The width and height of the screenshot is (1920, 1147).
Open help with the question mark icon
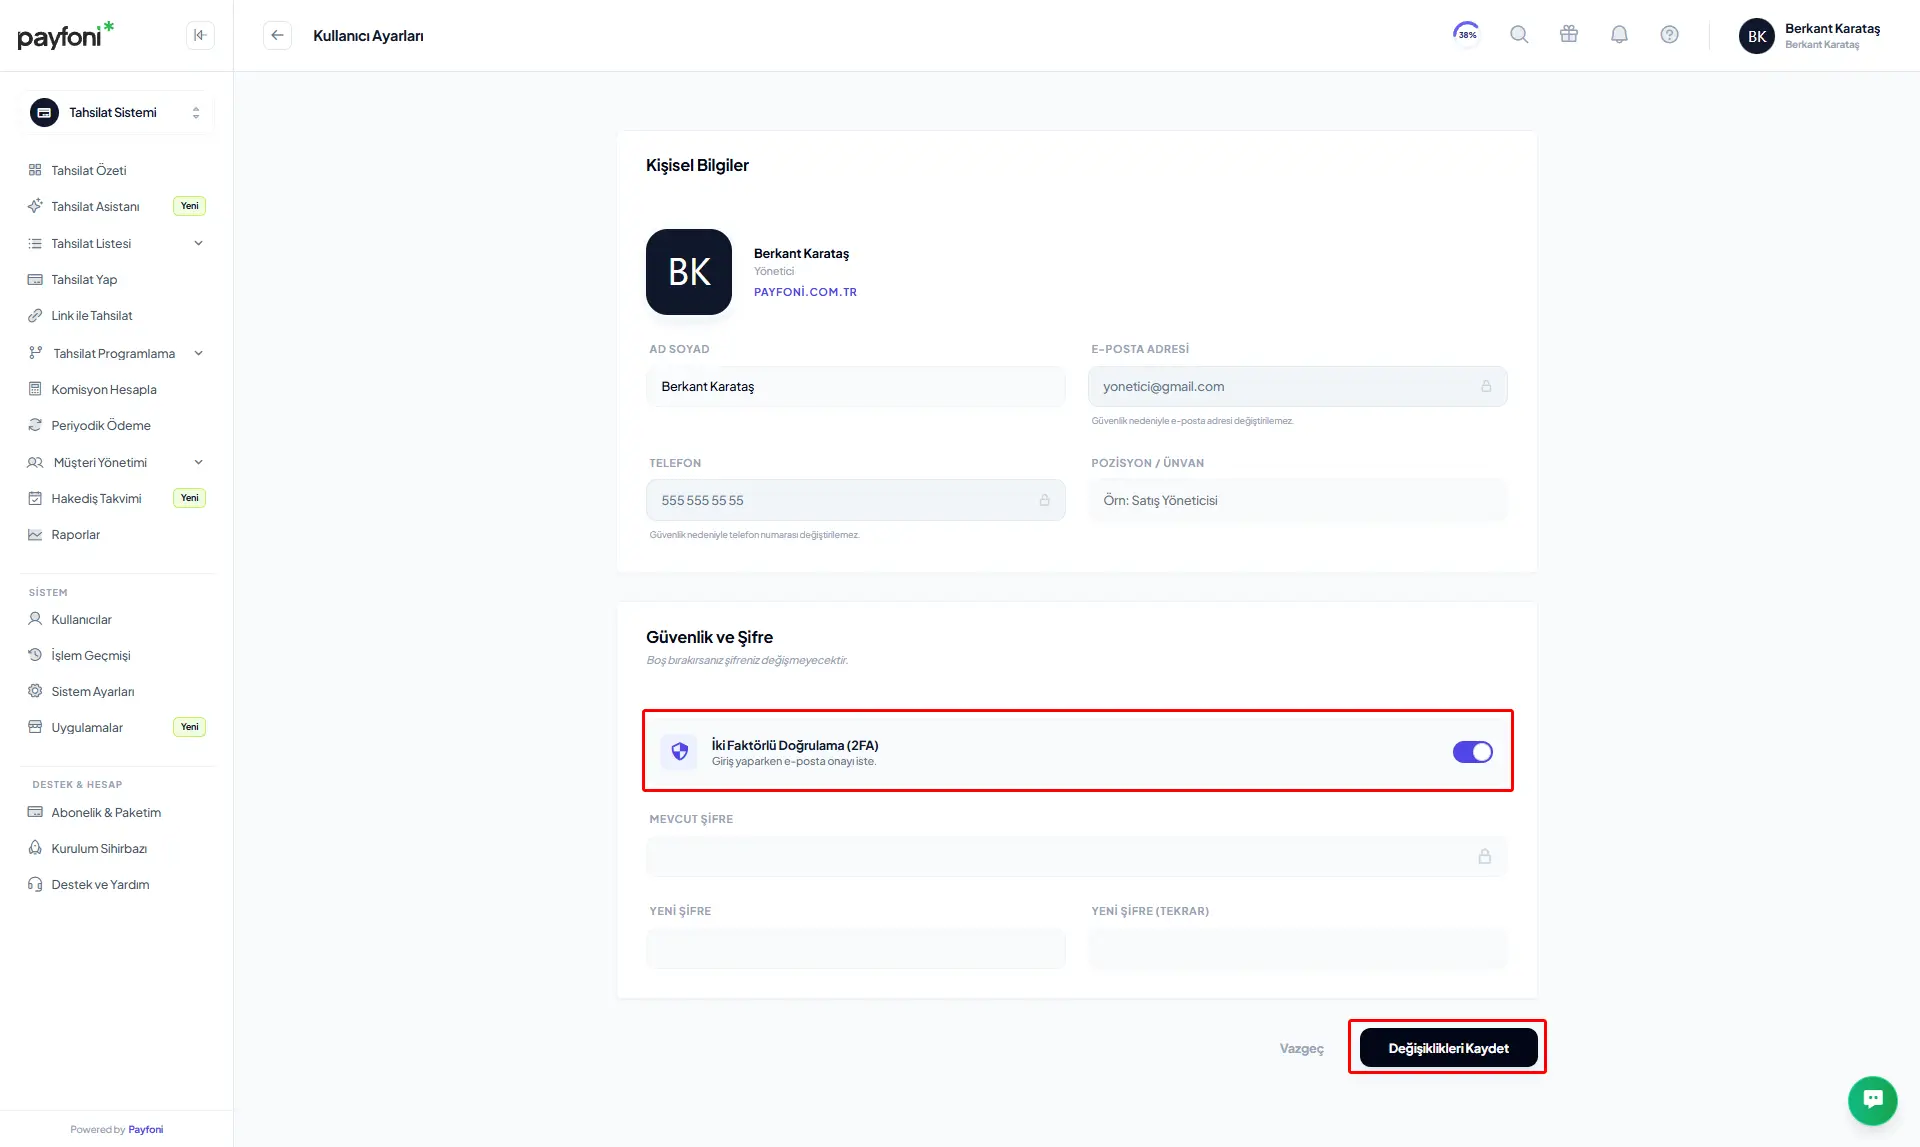pos(1669,35)
